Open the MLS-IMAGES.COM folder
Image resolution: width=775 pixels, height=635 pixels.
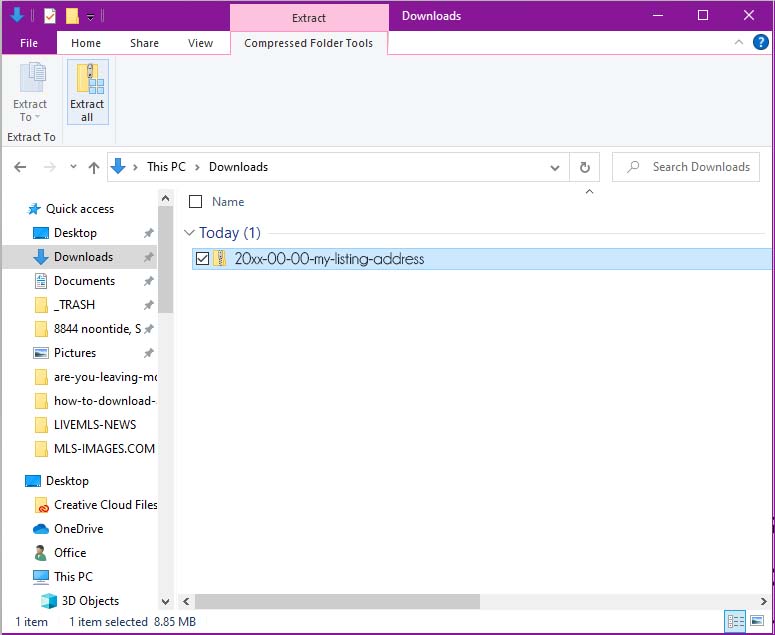coord(104,449)
